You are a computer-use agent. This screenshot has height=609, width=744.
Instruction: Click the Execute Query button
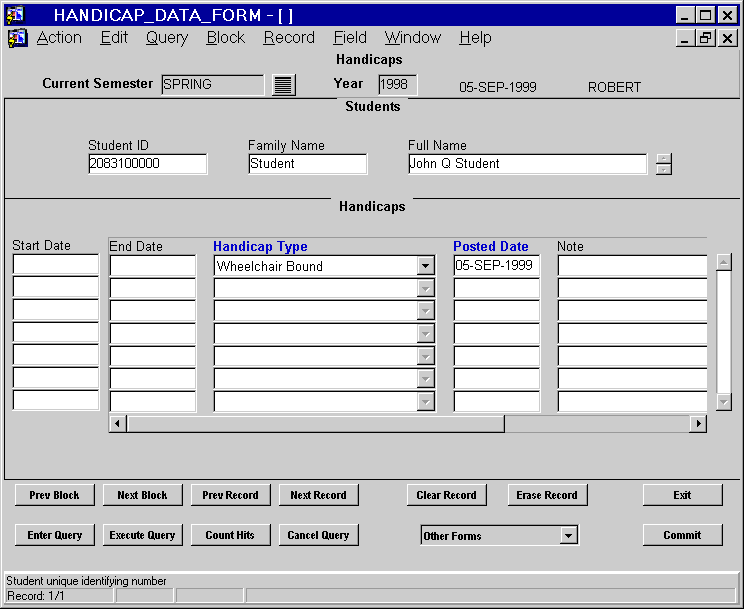coord(142,535)
